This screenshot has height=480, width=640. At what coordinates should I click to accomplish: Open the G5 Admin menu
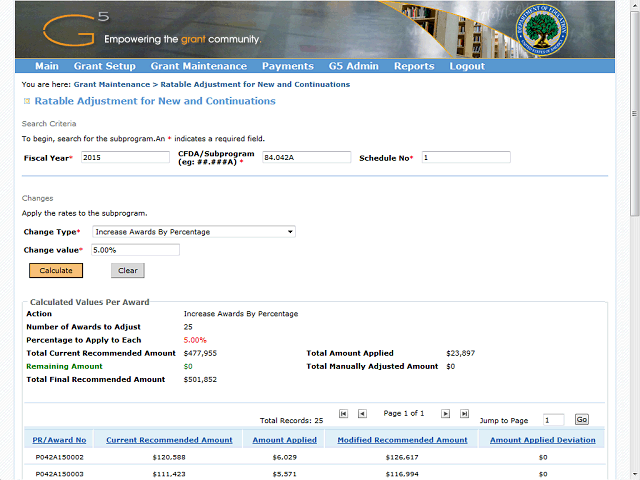click(353, 66)
